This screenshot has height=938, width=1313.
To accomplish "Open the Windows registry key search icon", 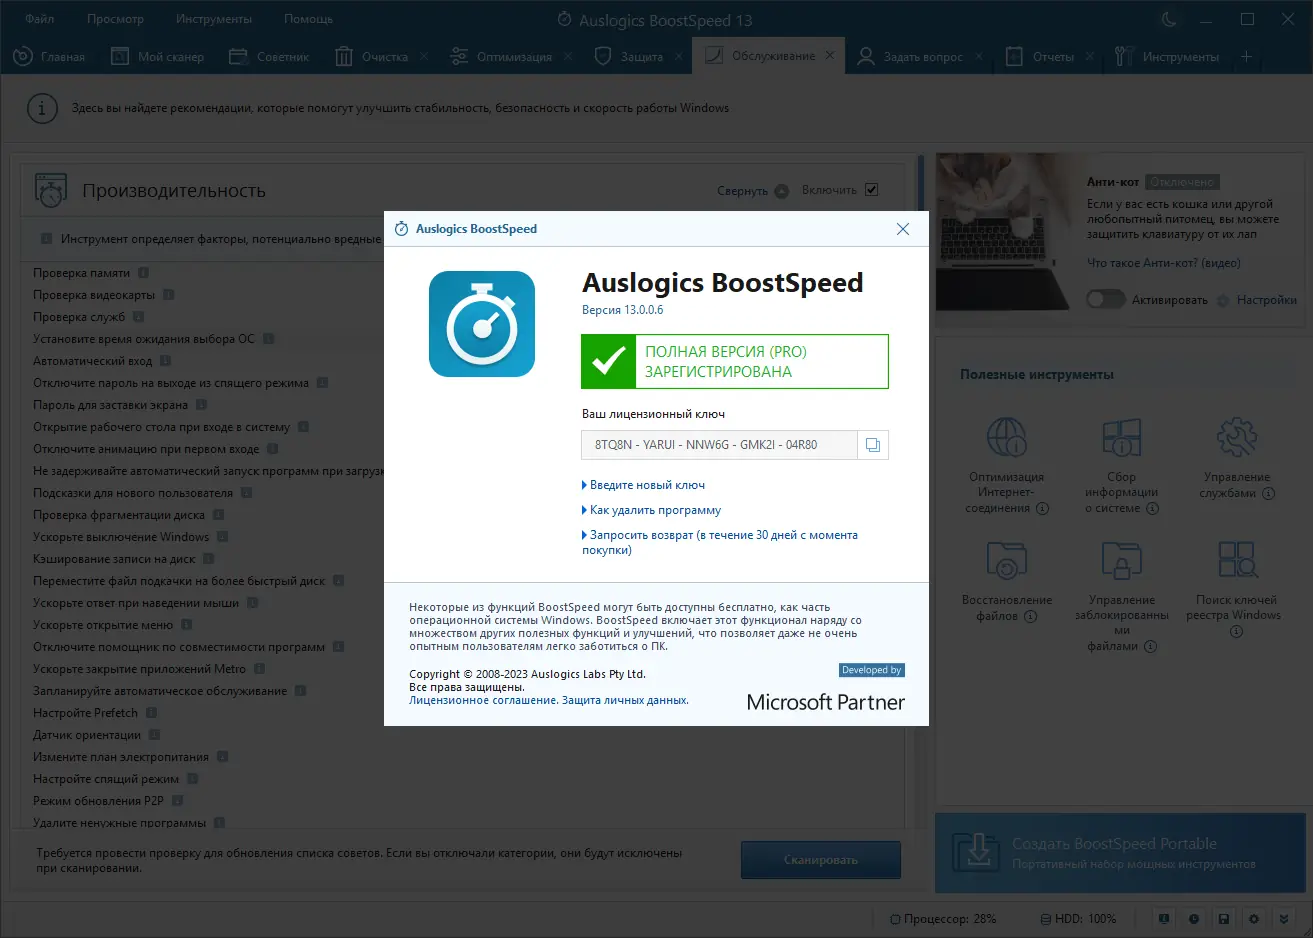I will click(1237, 561).
